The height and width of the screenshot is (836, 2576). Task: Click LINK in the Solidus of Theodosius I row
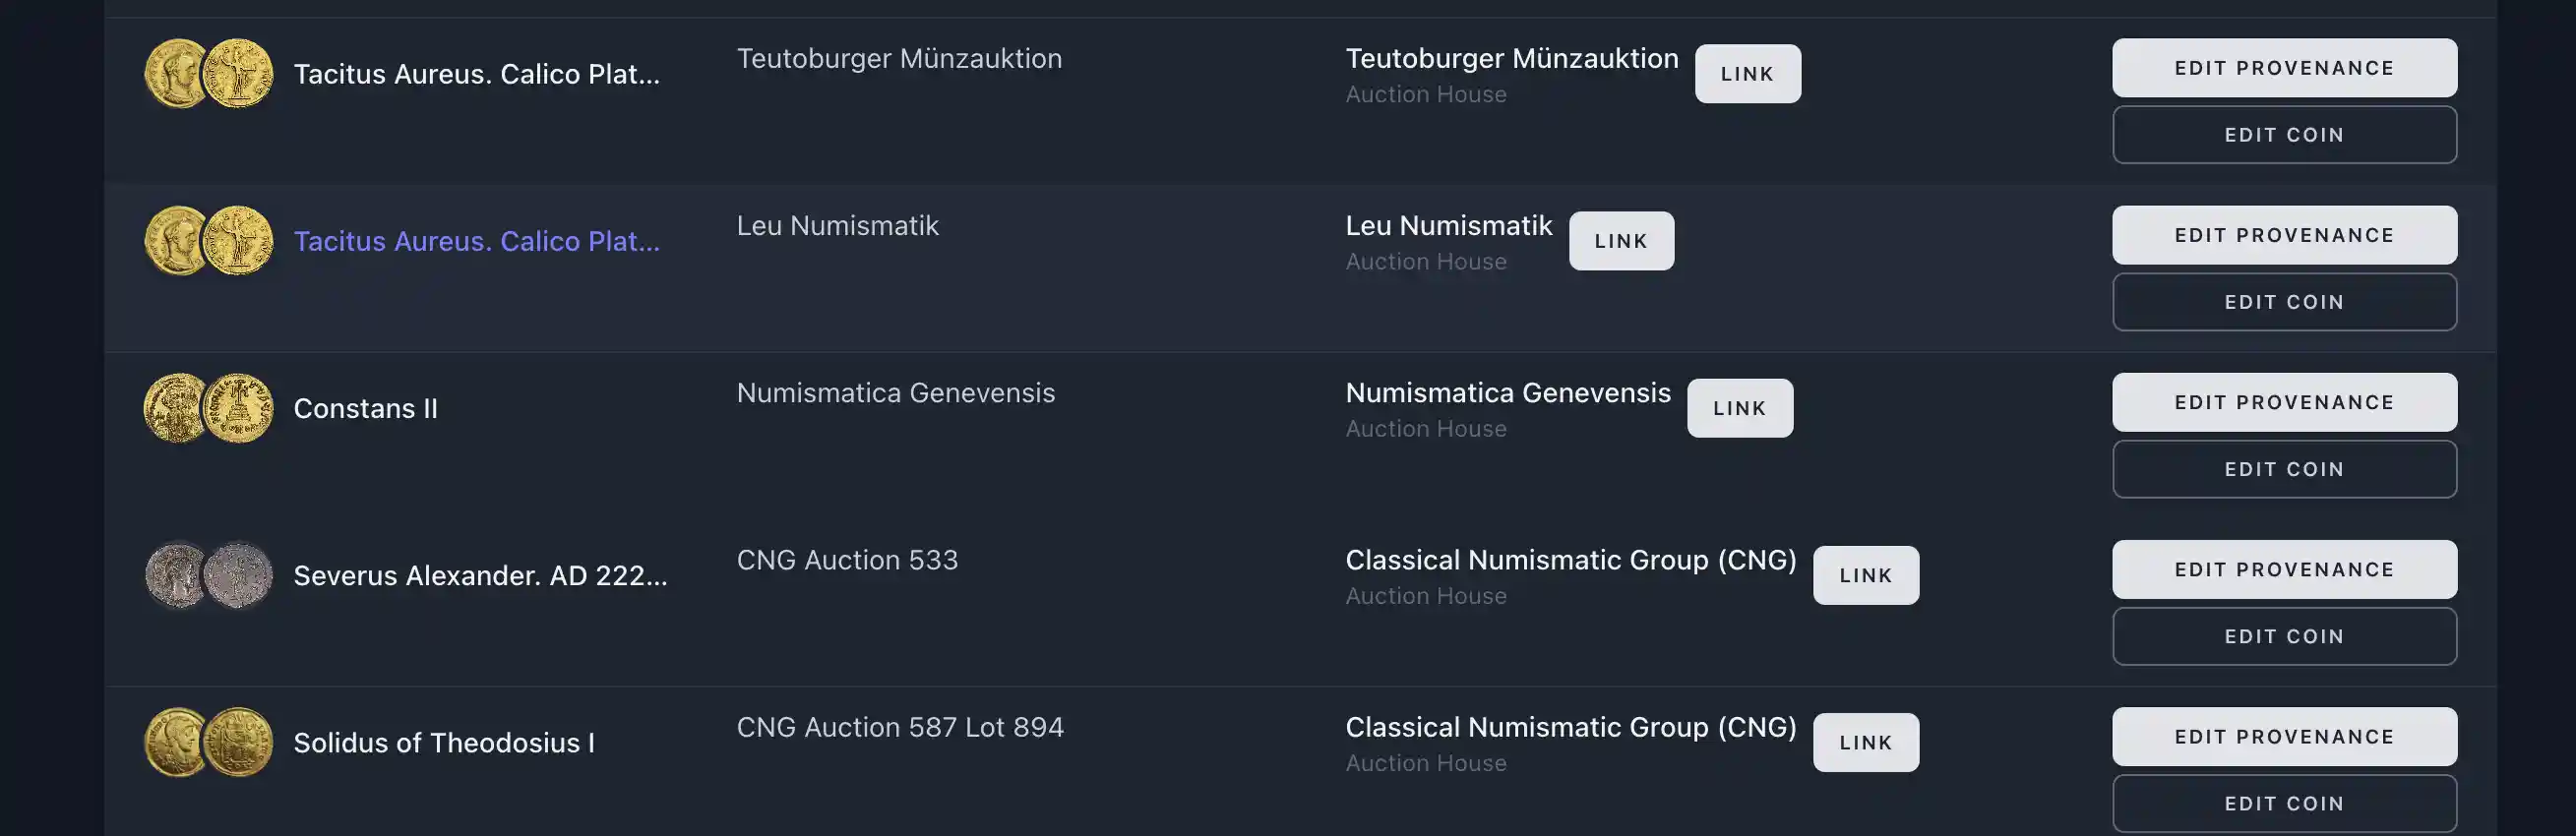pos(1866,741)
